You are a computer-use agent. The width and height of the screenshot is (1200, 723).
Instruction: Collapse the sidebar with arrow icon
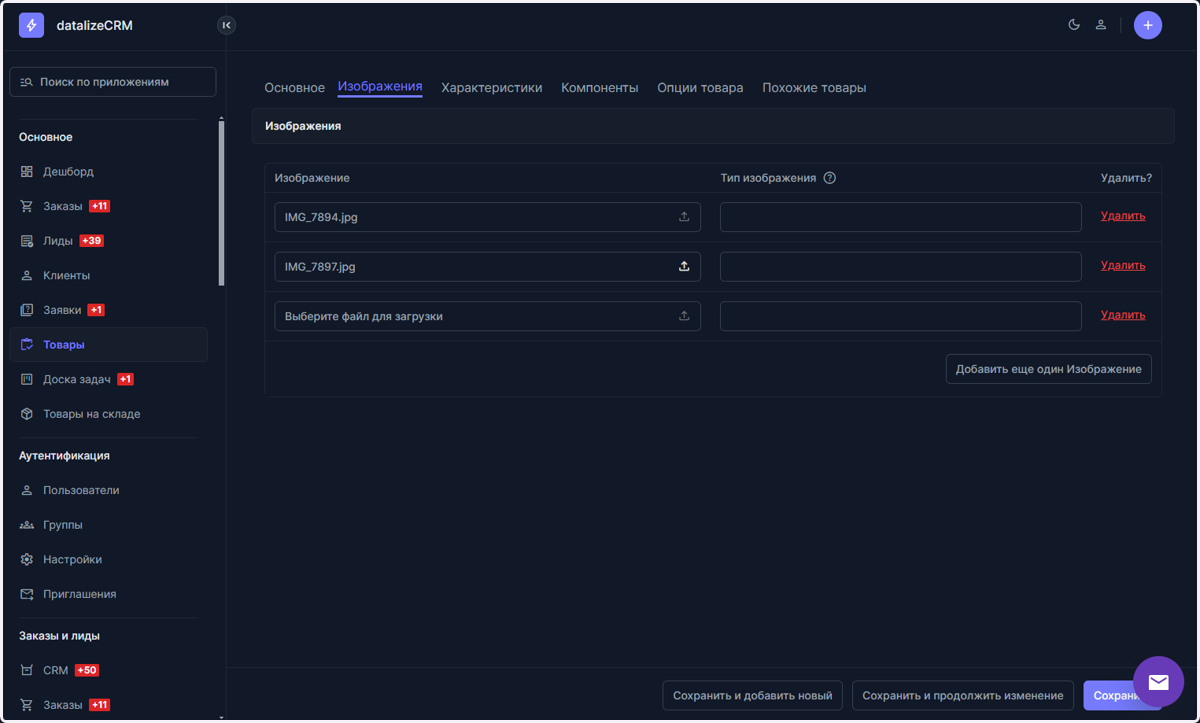coord(227,25)
